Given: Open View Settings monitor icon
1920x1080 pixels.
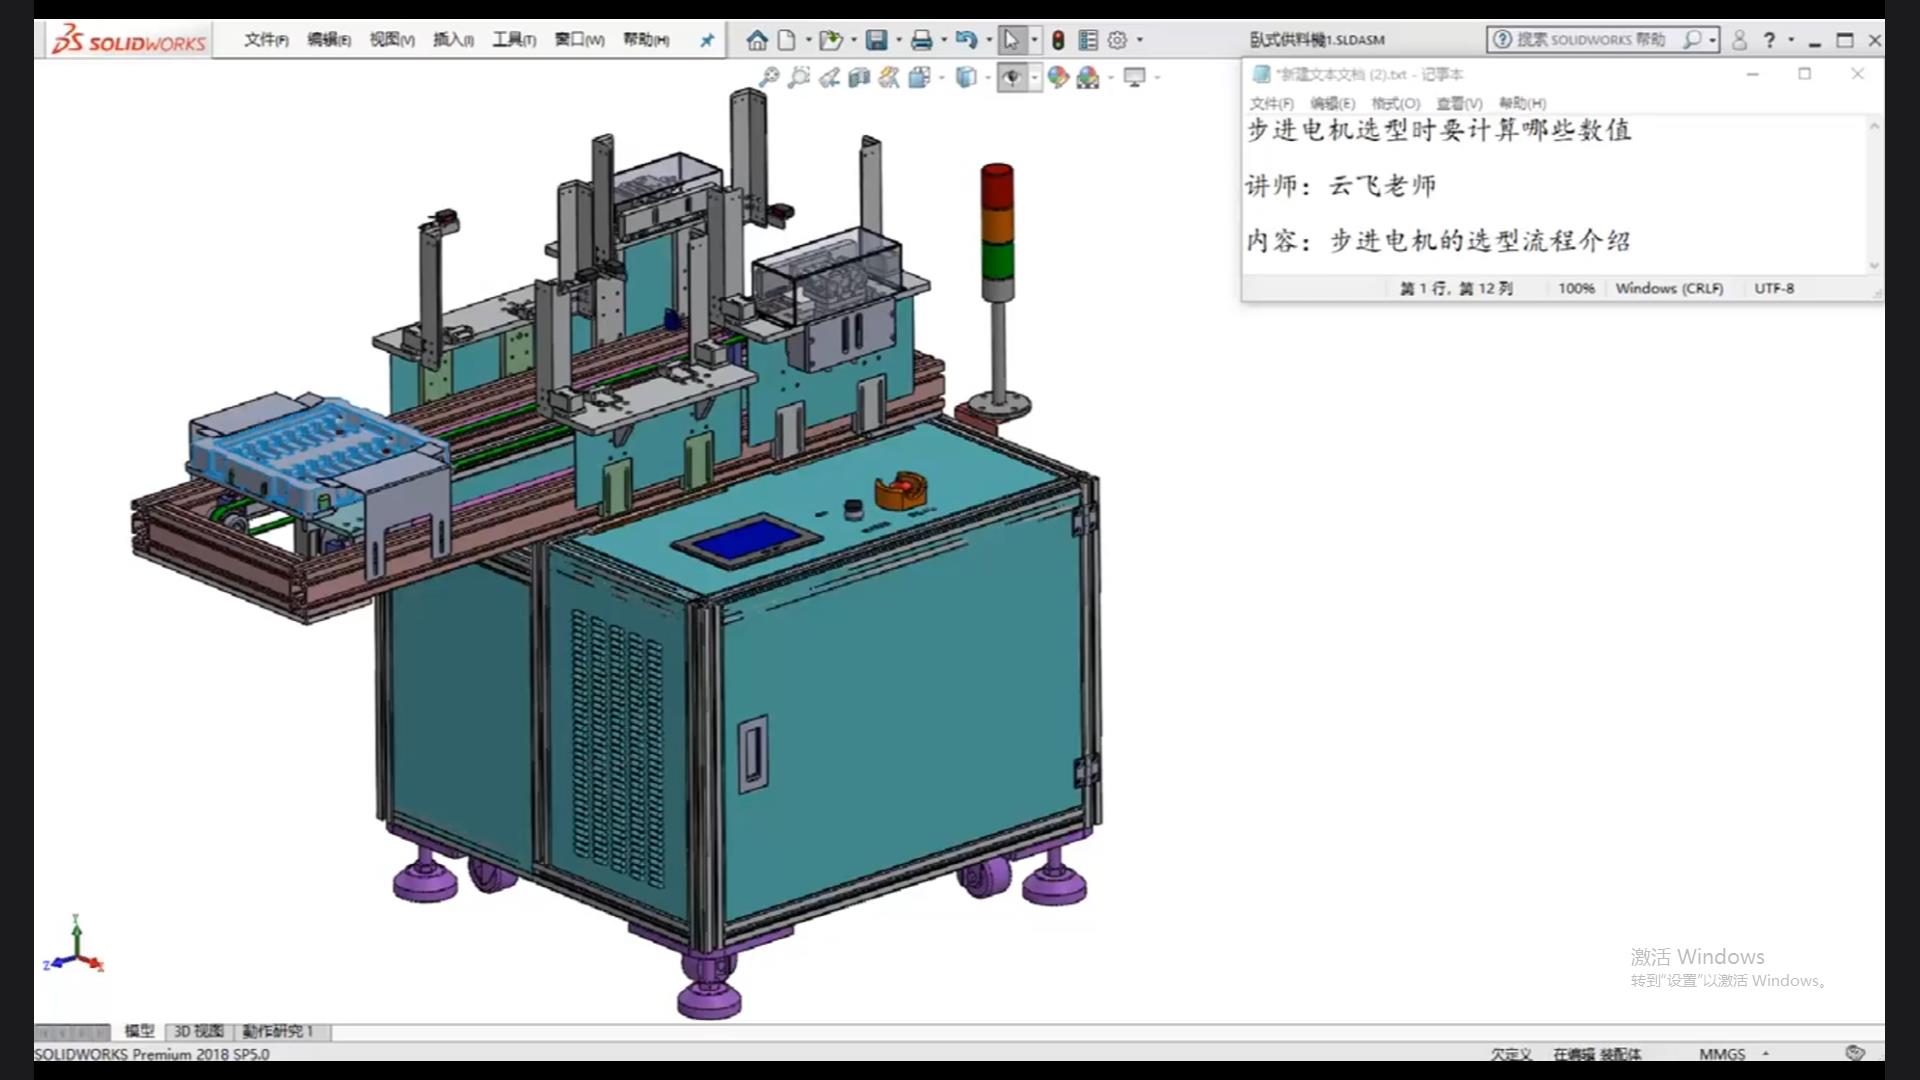Looking at the screenshot, I should pos(1135,77).
